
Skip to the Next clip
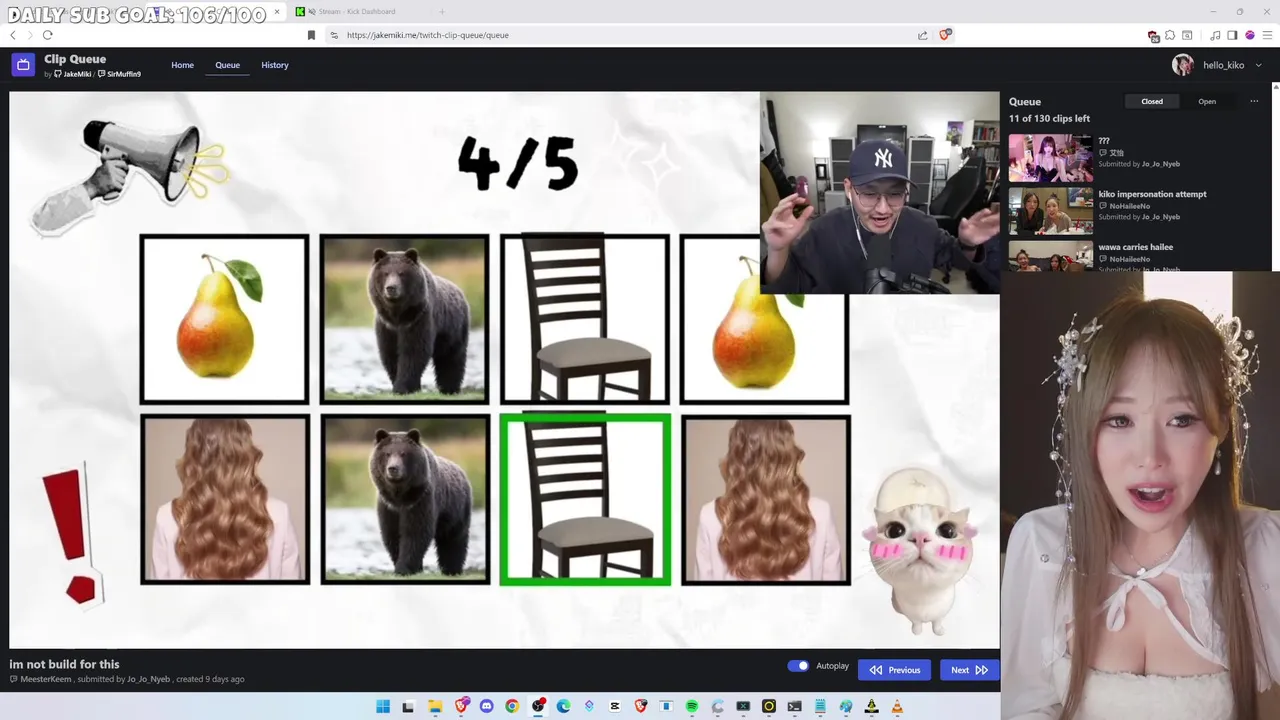tap(969, 670)
